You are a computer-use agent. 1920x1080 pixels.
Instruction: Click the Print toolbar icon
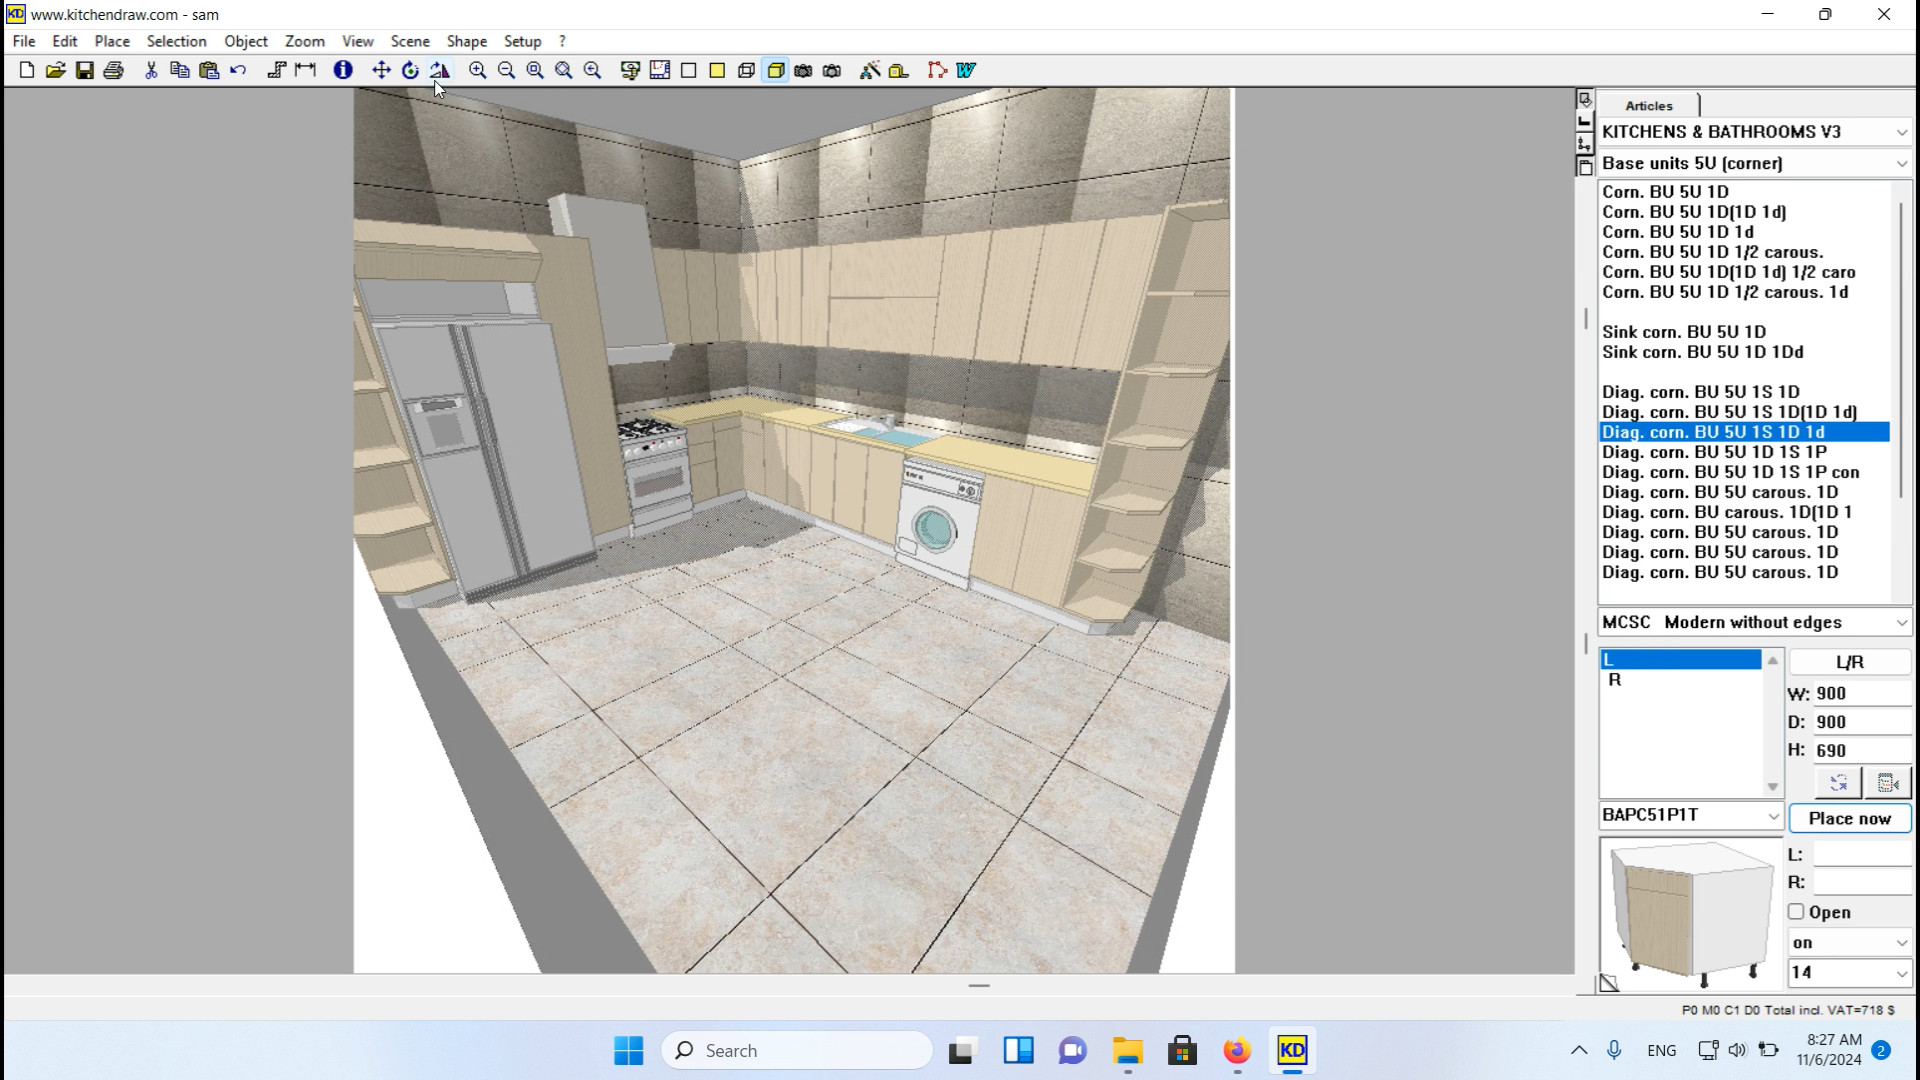tap(114, 70)
